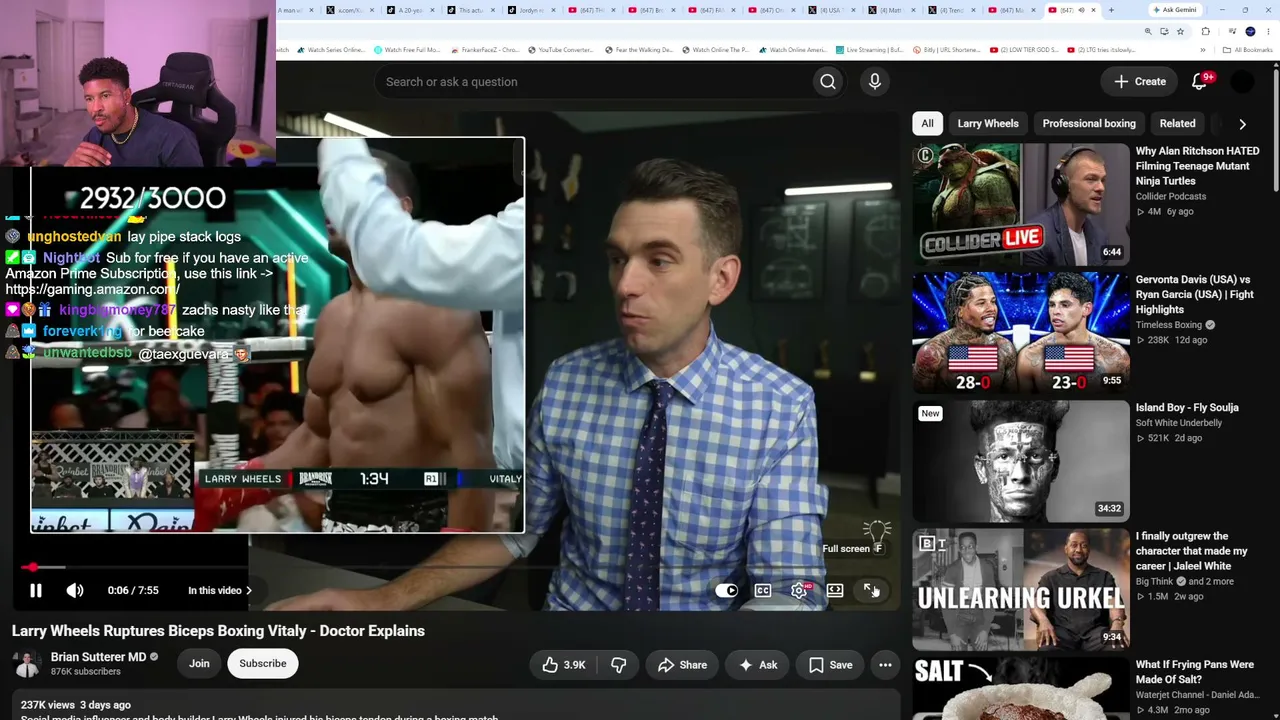Dislike the video with thumbs down
Image resolution: width=1280 pixels, height=720 pixels.
[619, 665]
